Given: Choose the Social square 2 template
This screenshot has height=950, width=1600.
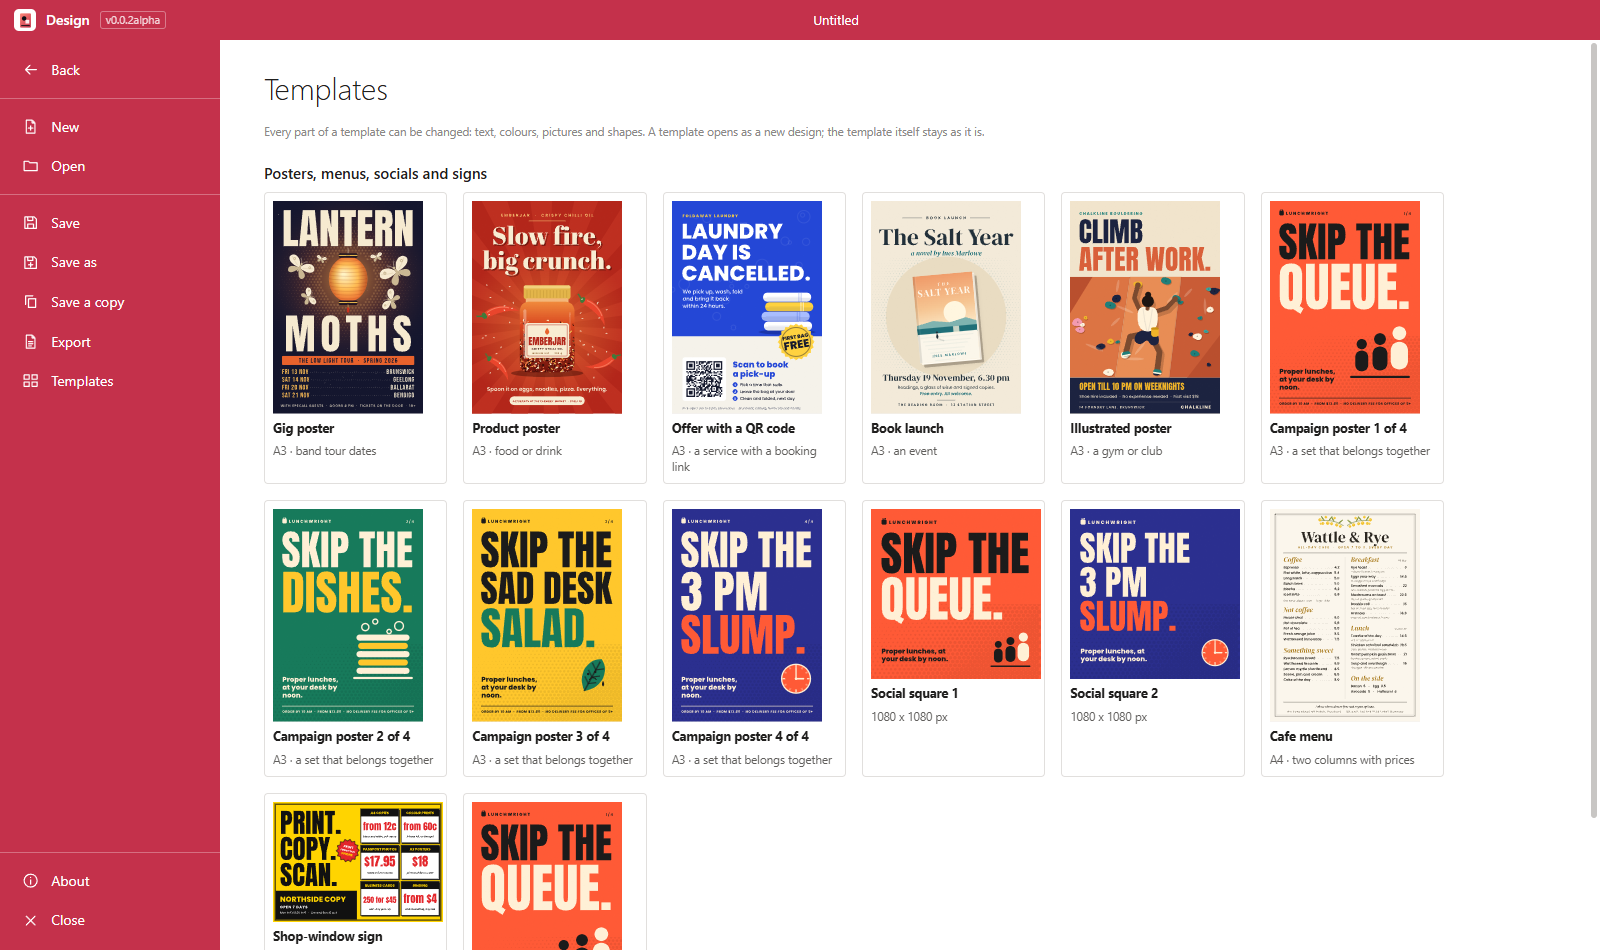Looking at the screenshot, I should click(1155, 594).
